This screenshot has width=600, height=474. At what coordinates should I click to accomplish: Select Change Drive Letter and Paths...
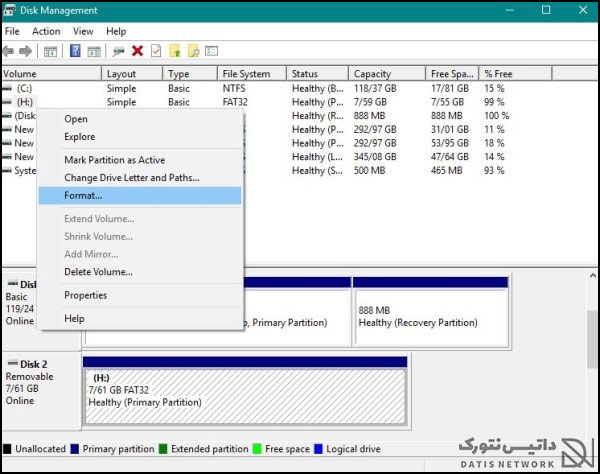(140, 178)
